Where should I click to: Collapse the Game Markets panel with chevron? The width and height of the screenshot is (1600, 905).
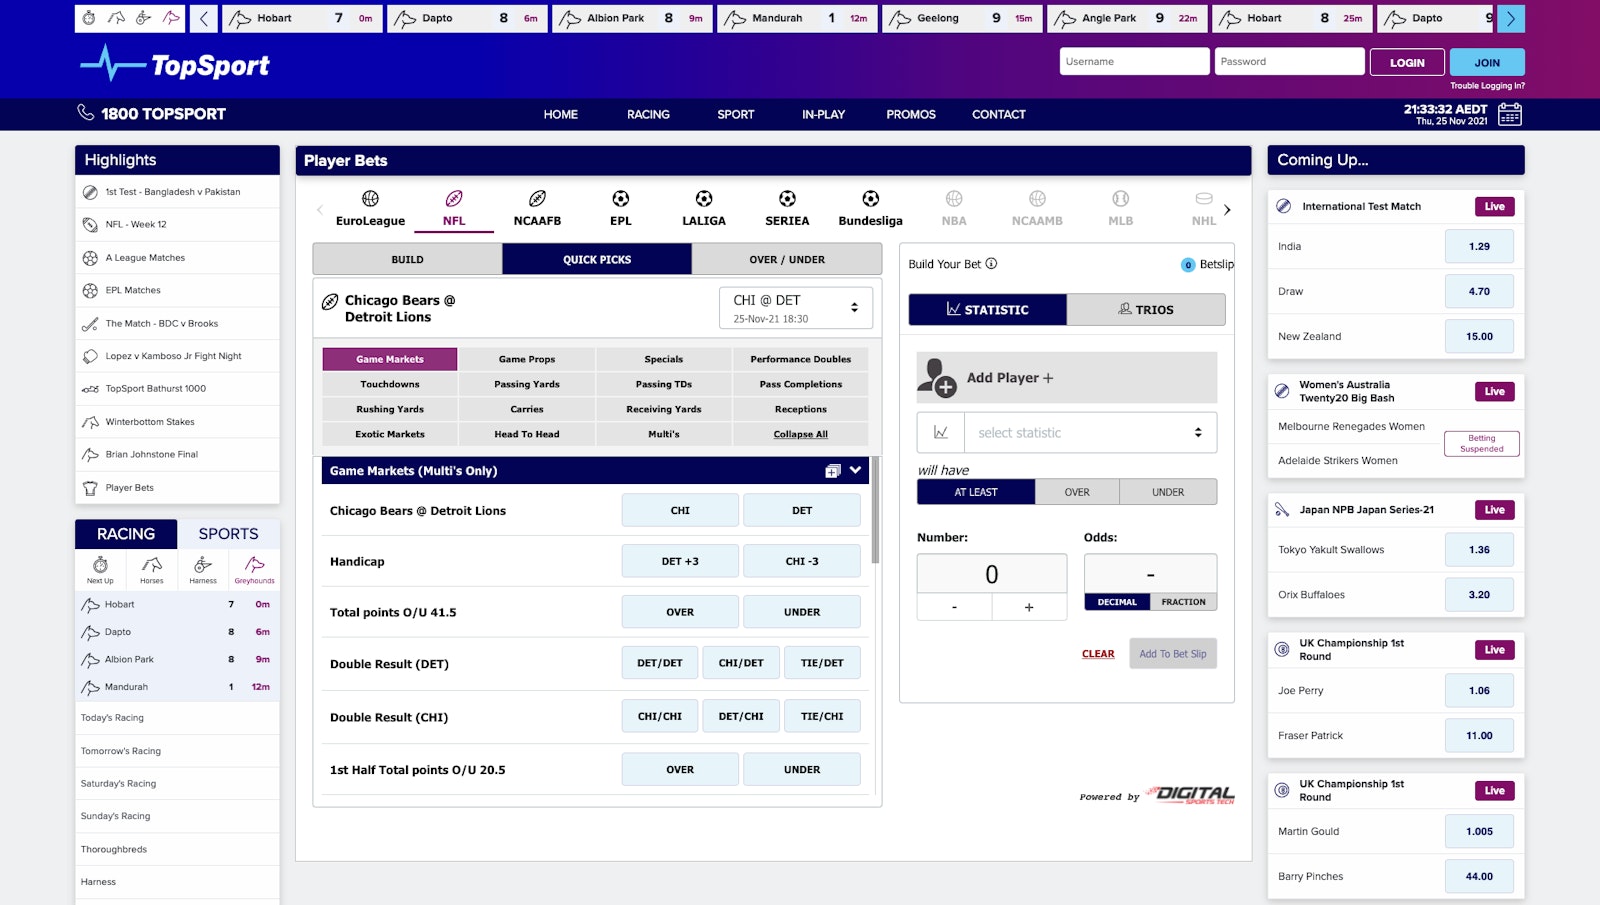tap(854, 470)
